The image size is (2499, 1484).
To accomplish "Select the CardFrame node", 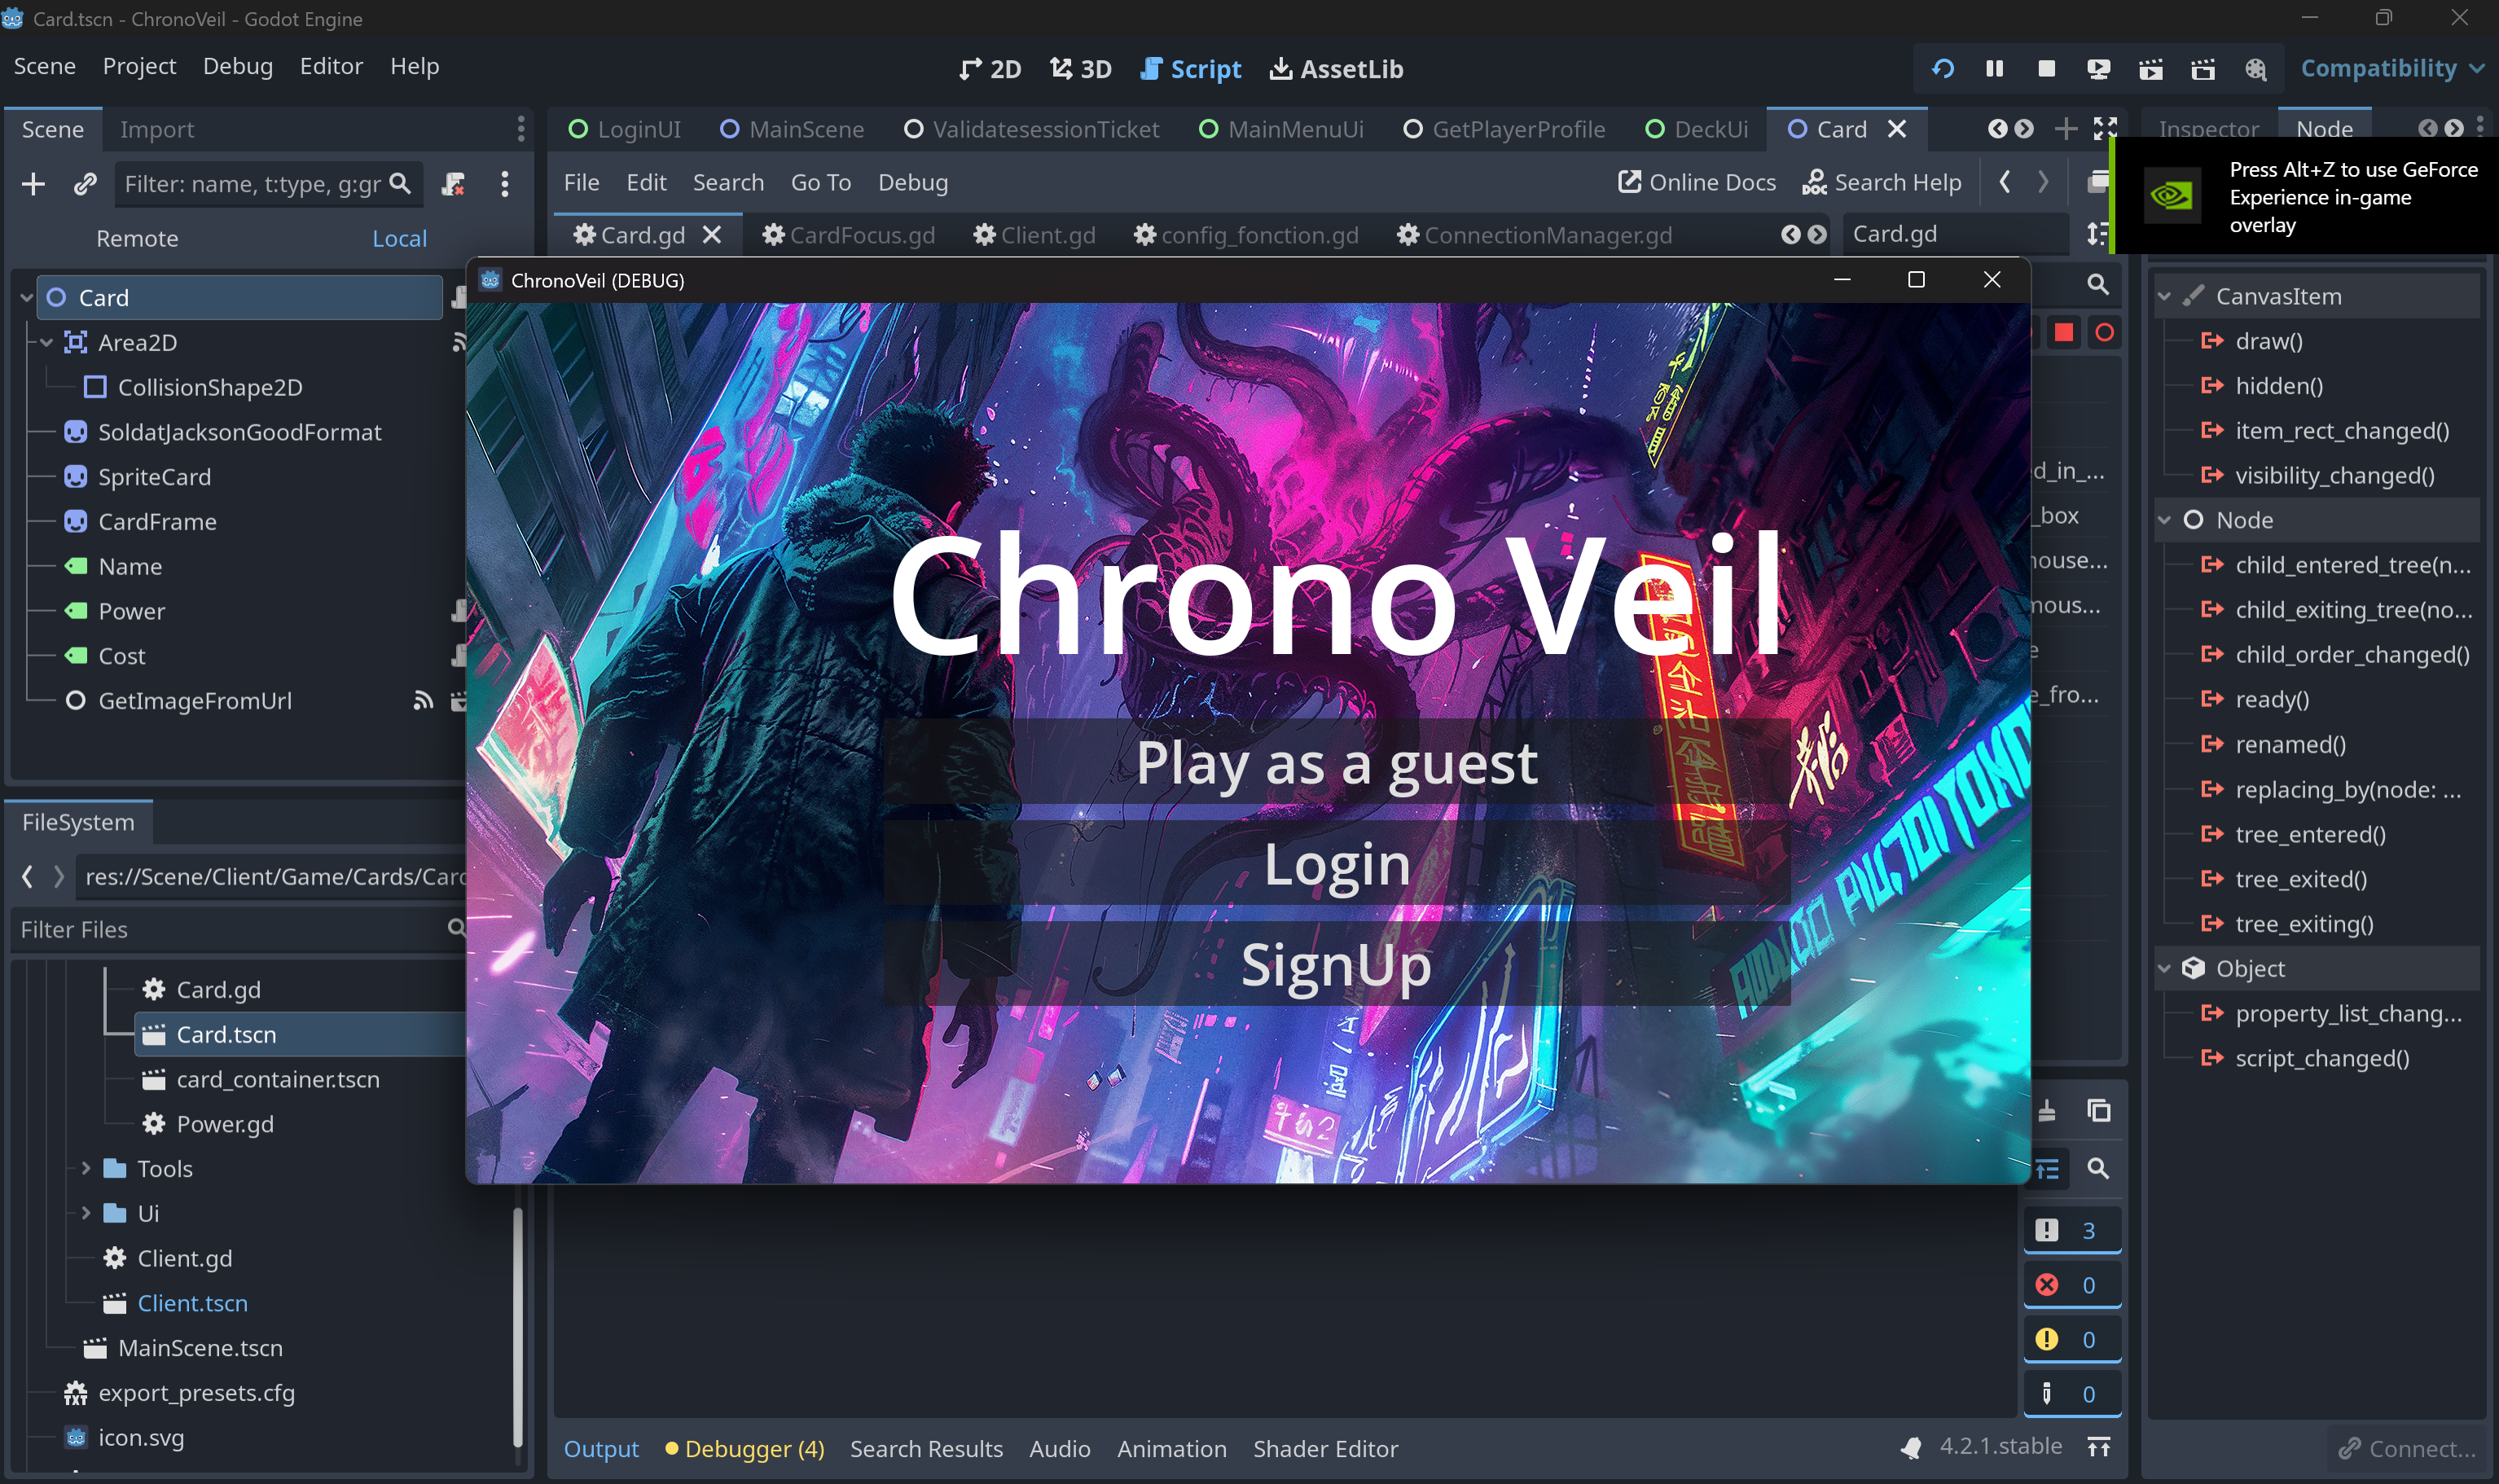I will pos(156,522).
